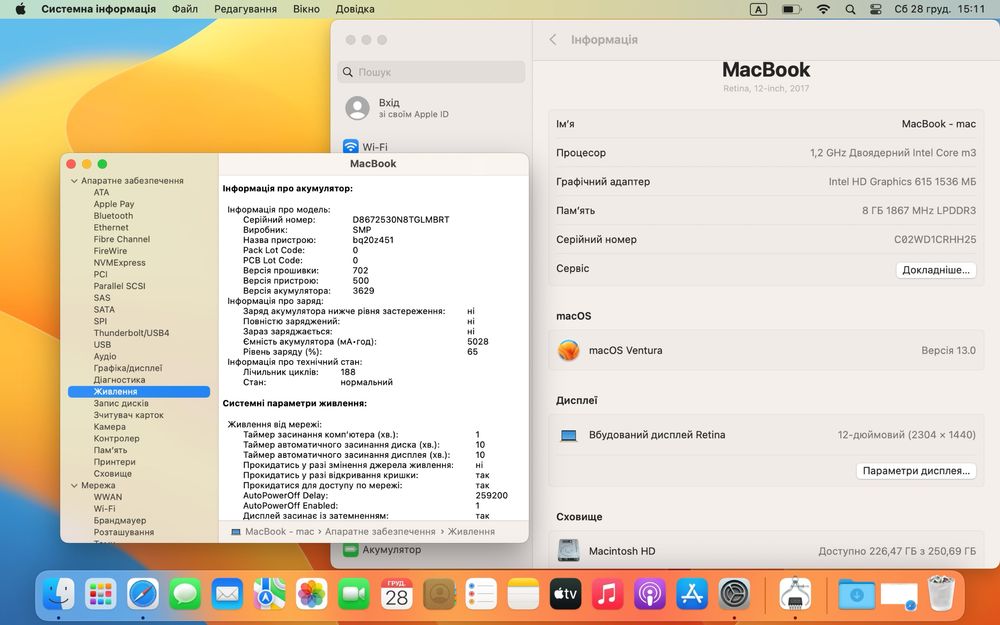
Task: Select Apple Pay in the hardware tree
Action: pos(114,204)
